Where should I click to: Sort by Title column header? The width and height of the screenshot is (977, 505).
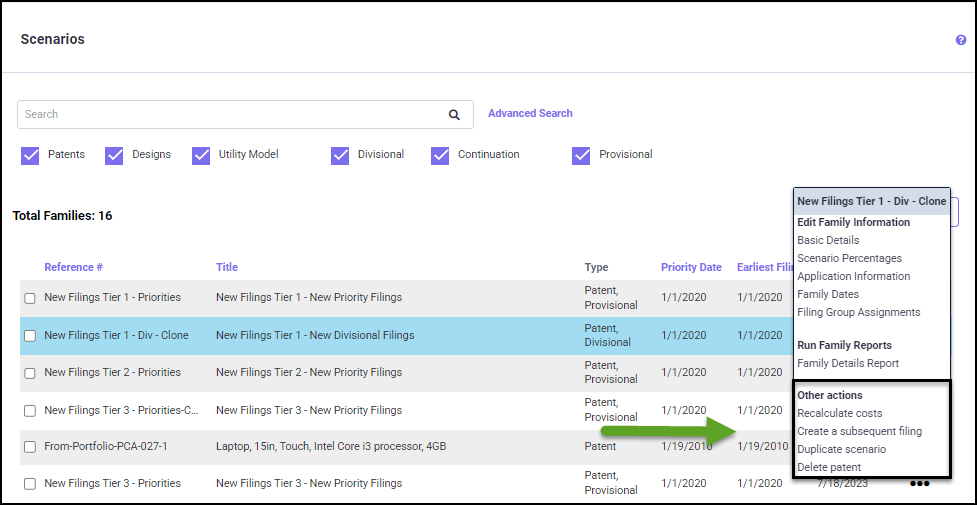pyautogui.click(x=227, y=268)
